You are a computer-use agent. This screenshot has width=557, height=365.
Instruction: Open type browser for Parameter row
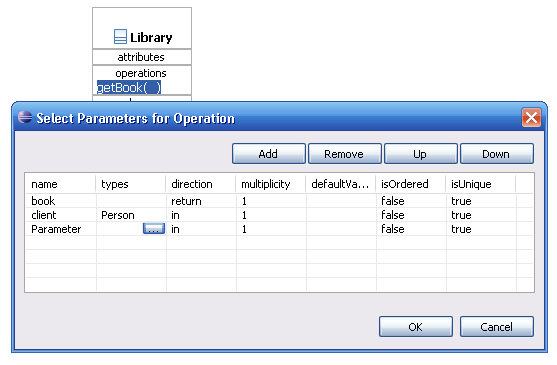(x=154, y=229)
